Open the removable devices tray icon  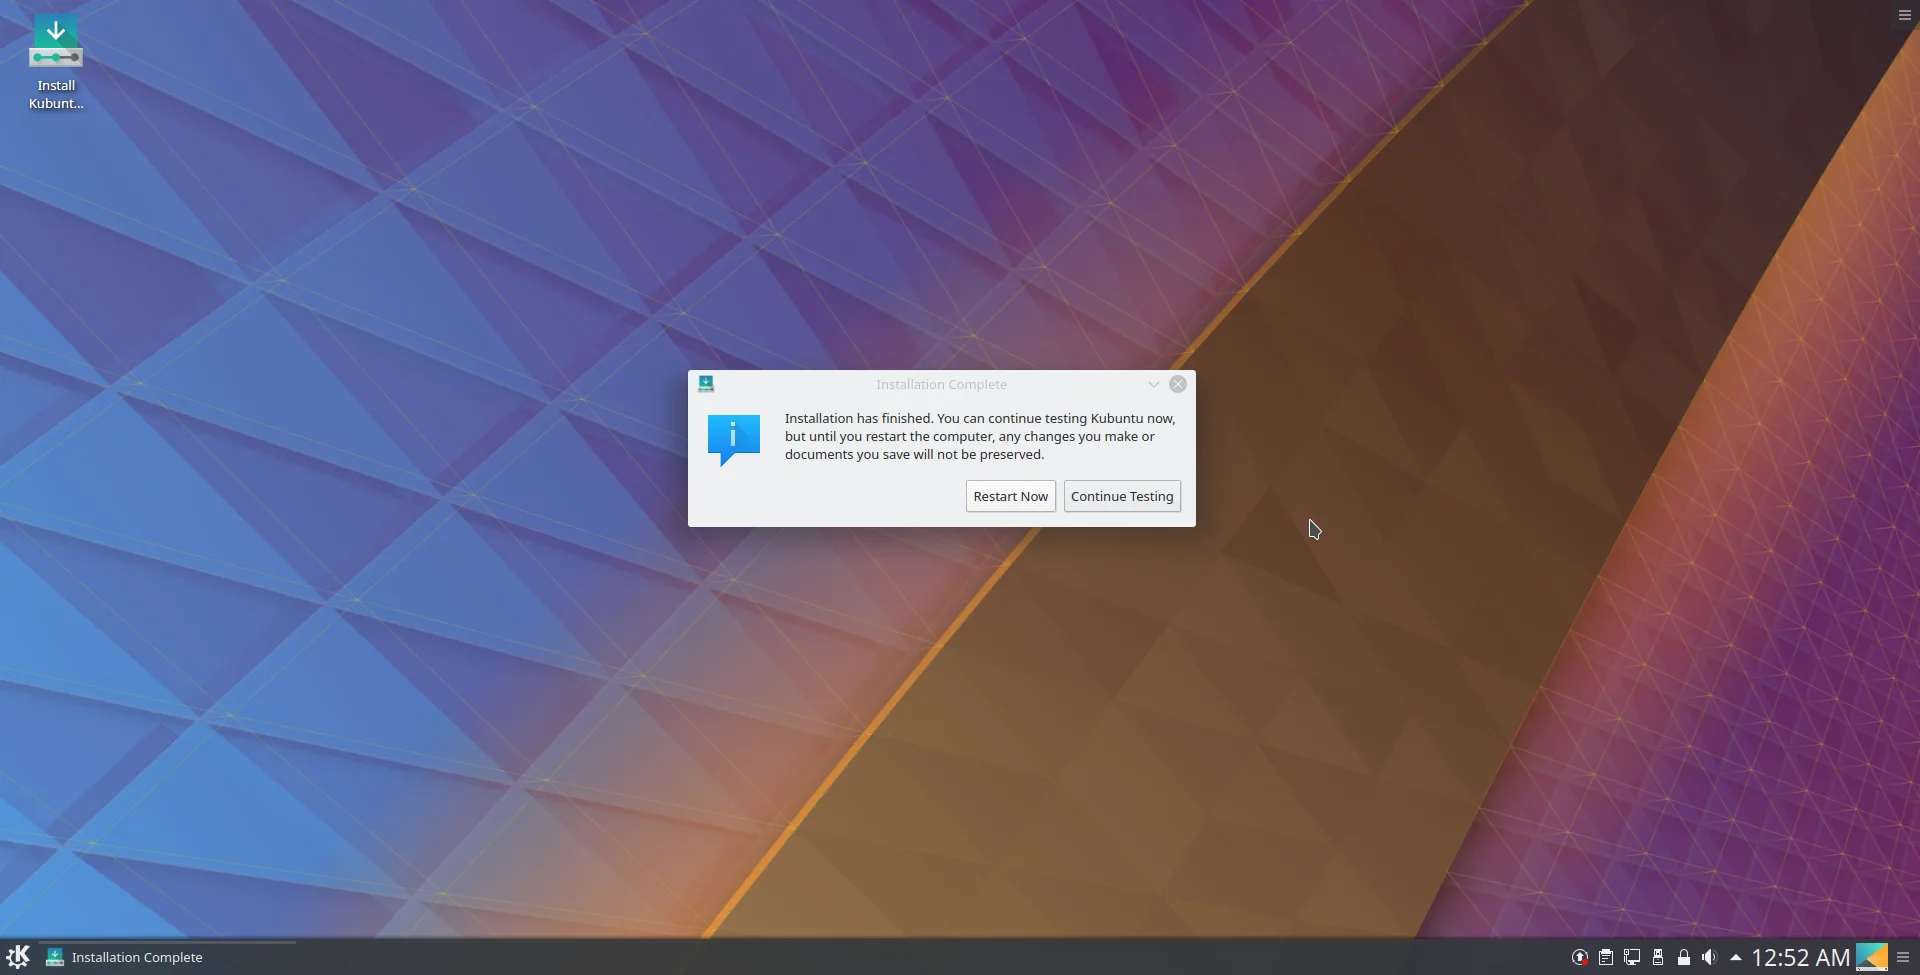(x=1658, y=957)
